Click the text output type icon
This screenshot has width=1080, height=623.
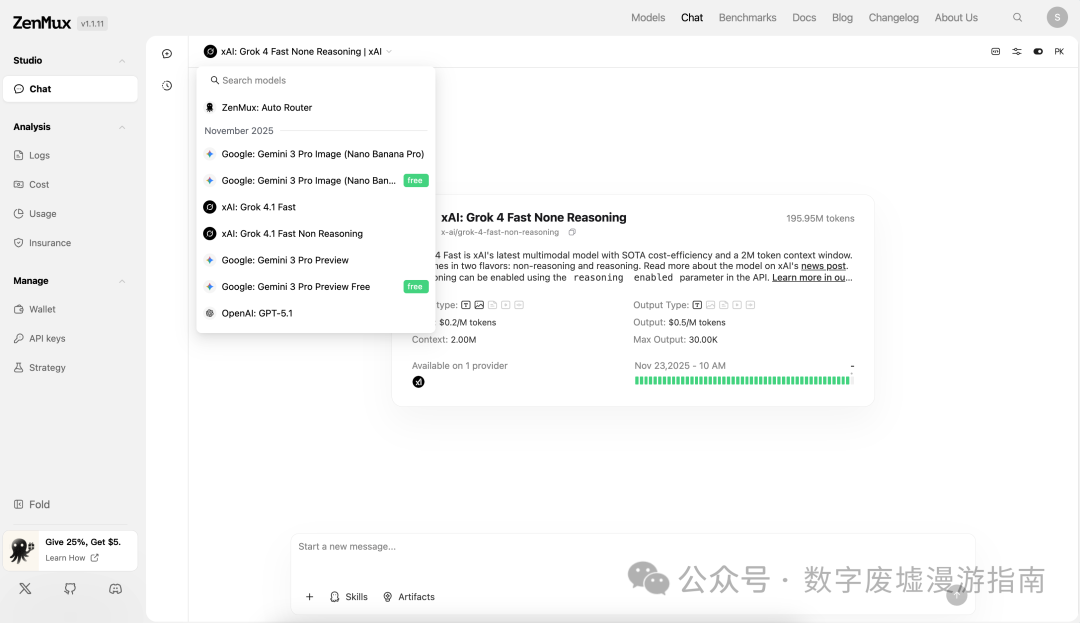pyautogui.click(x=697, y=305)
